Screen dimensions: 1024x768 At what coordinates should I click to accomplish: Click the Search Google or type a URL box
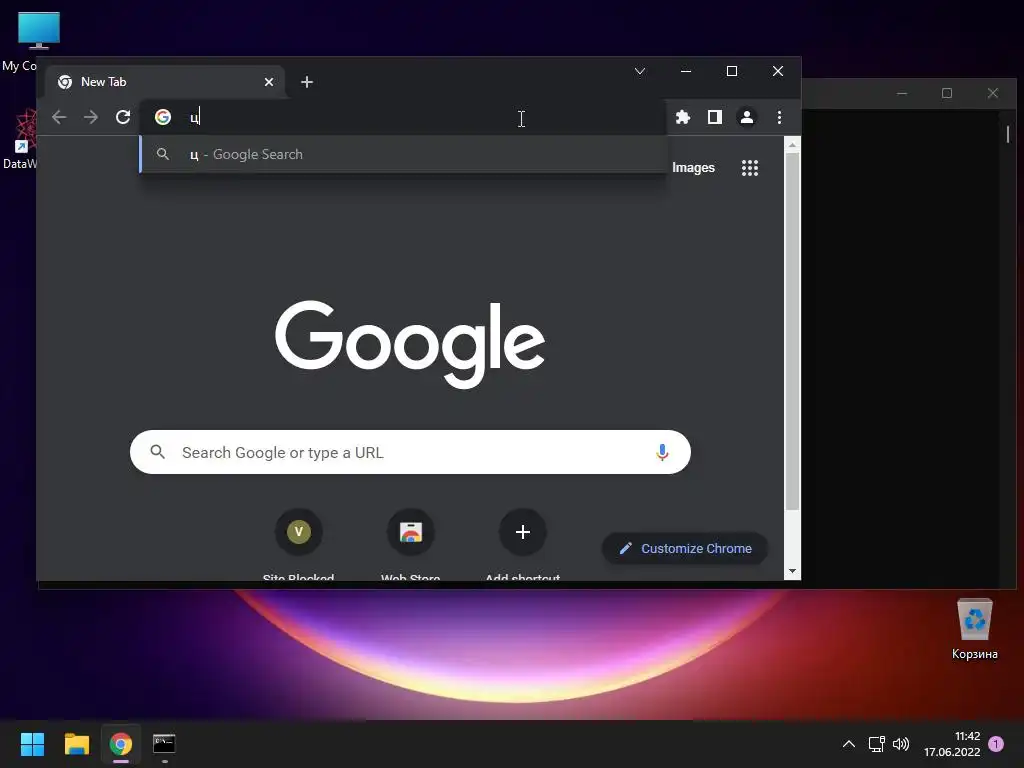410,452
